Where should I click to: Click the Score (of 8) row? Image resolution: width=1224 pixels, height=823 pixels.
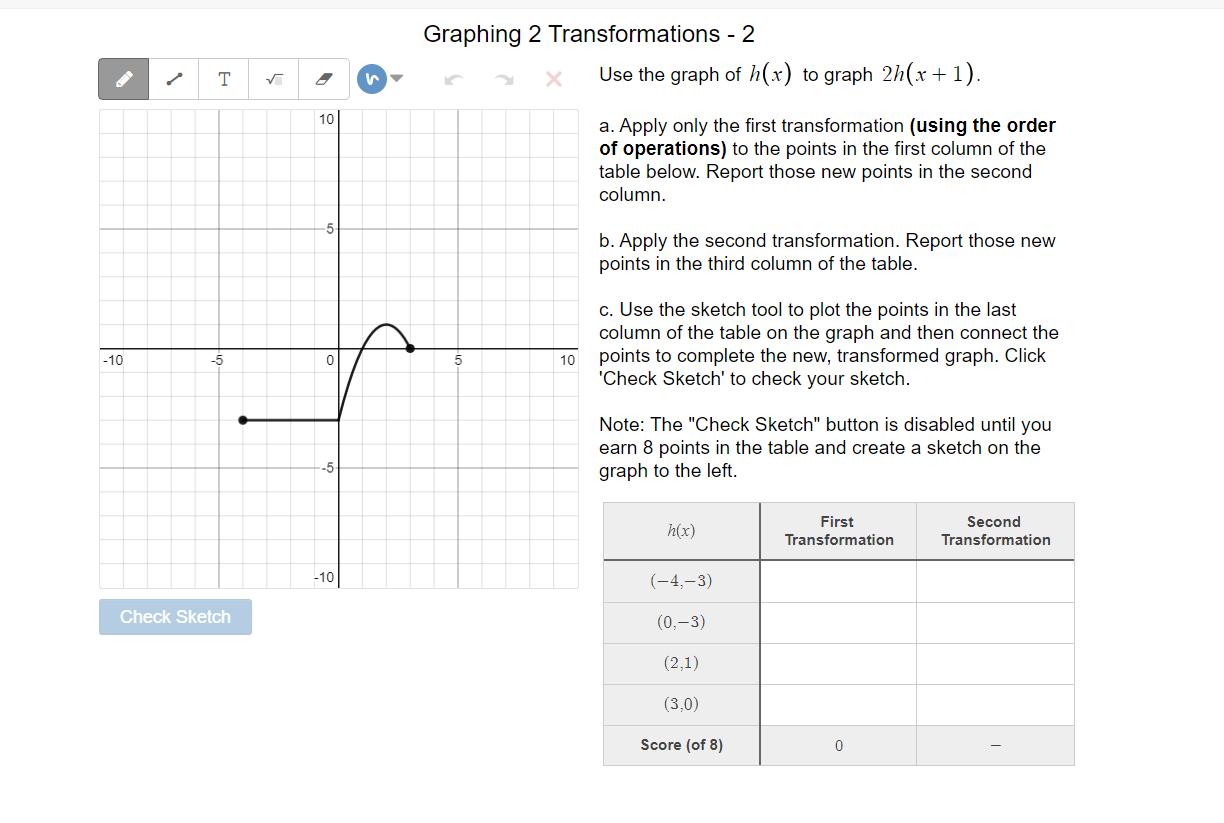point(681,745)
